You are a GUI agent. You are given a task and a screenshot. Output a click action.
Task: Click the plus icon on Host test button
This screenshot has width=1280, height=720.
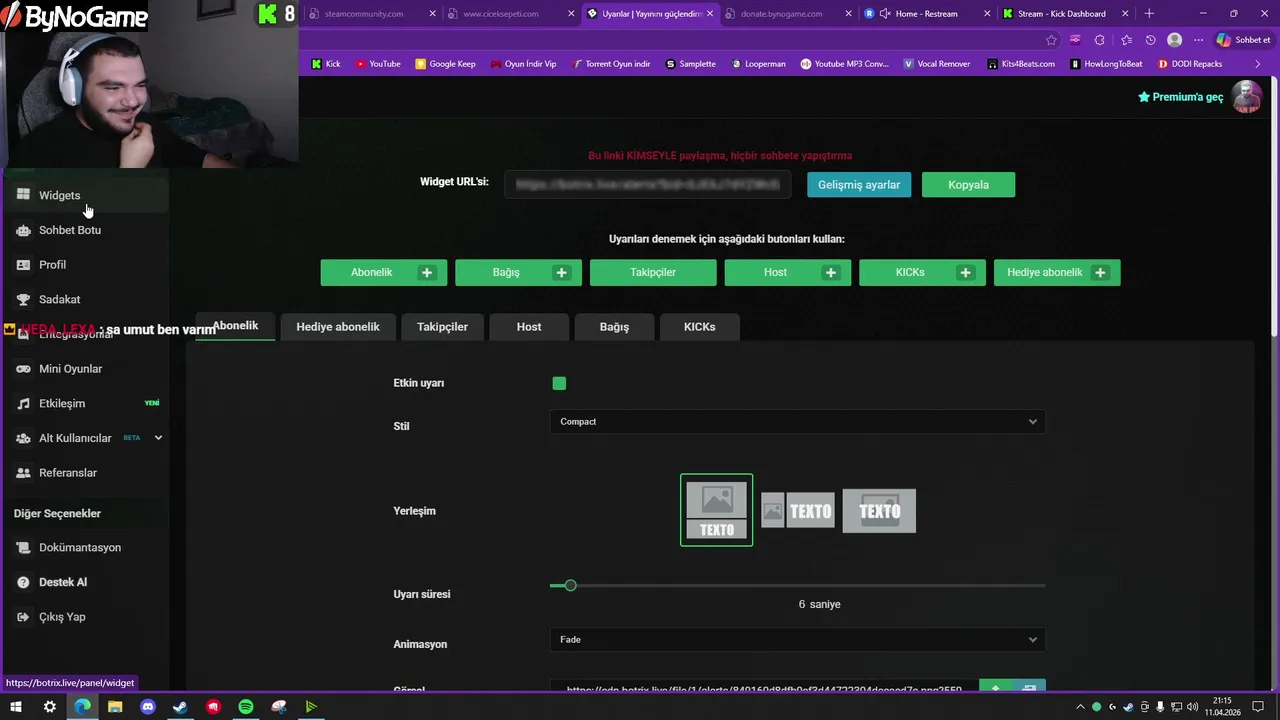[x=830, y=272]
